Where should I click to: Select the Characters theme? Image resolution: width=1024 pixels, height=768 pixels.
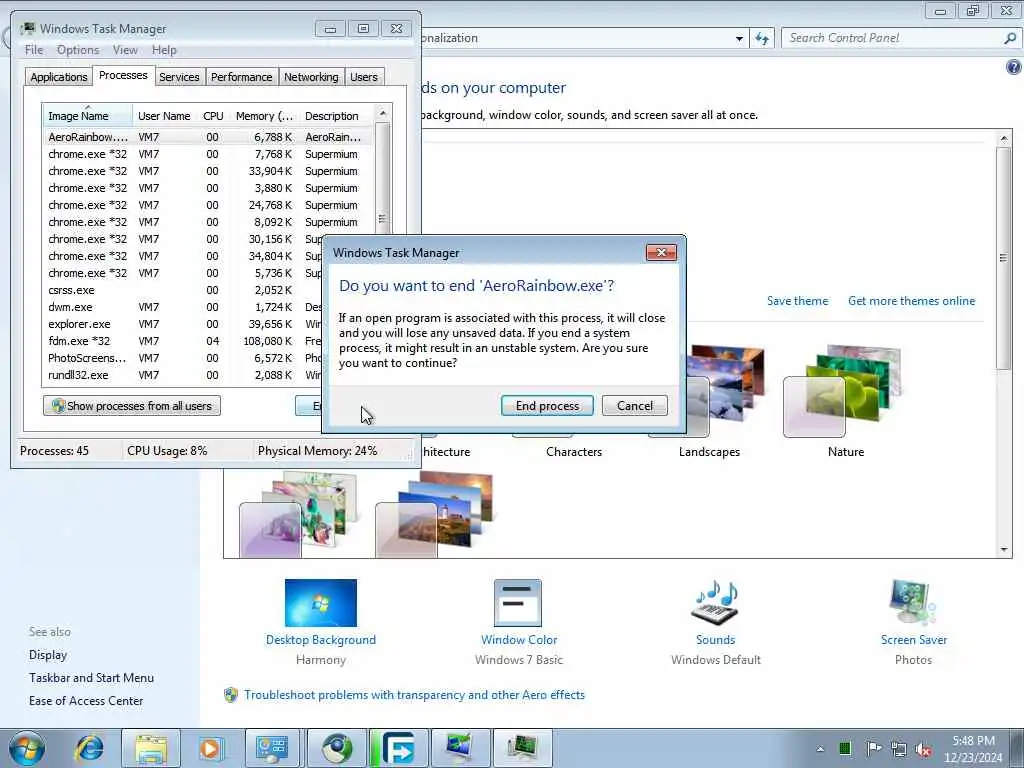[574, 452]
